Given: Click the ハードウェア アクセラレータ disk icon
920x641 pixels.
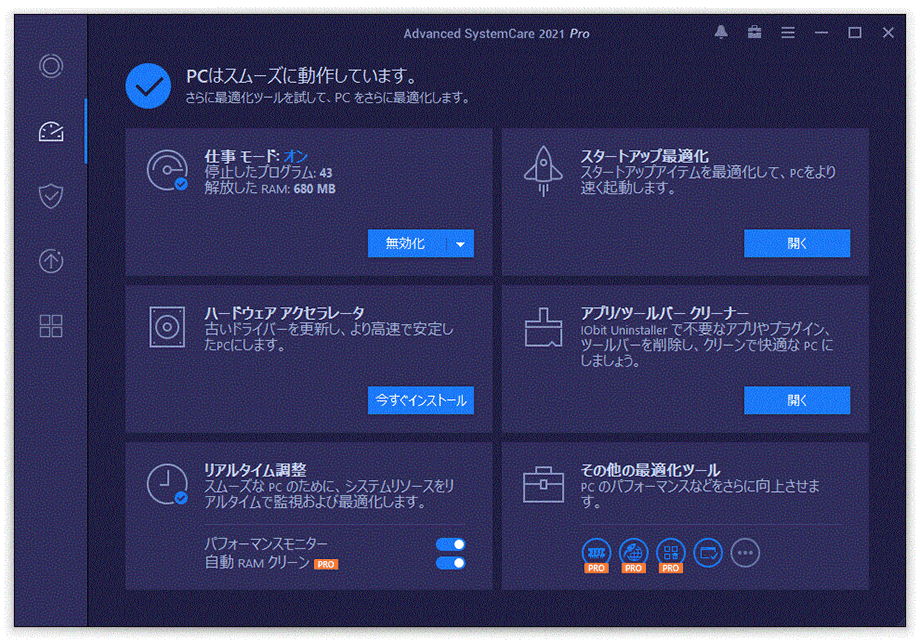Looking at the screenshot, I should point(167,327).
